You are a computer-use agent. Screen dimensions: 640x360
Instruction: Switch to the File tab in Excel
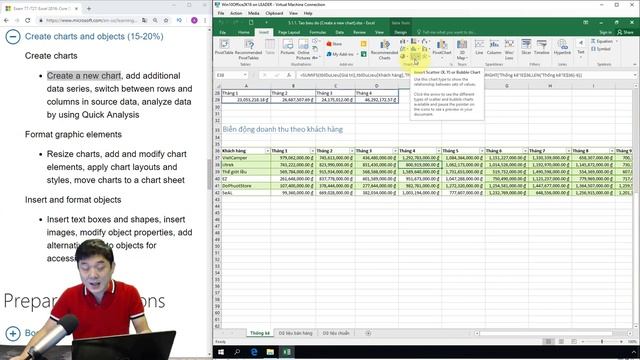coord(222,32)
